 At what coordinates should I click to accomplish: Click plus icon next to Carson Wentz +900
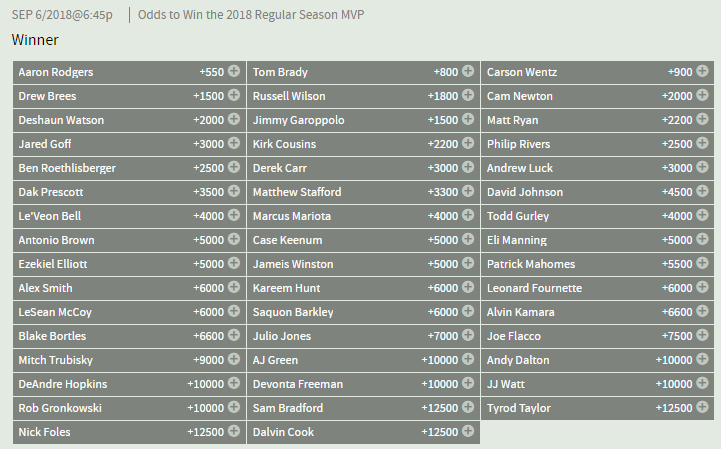[702, 72]
